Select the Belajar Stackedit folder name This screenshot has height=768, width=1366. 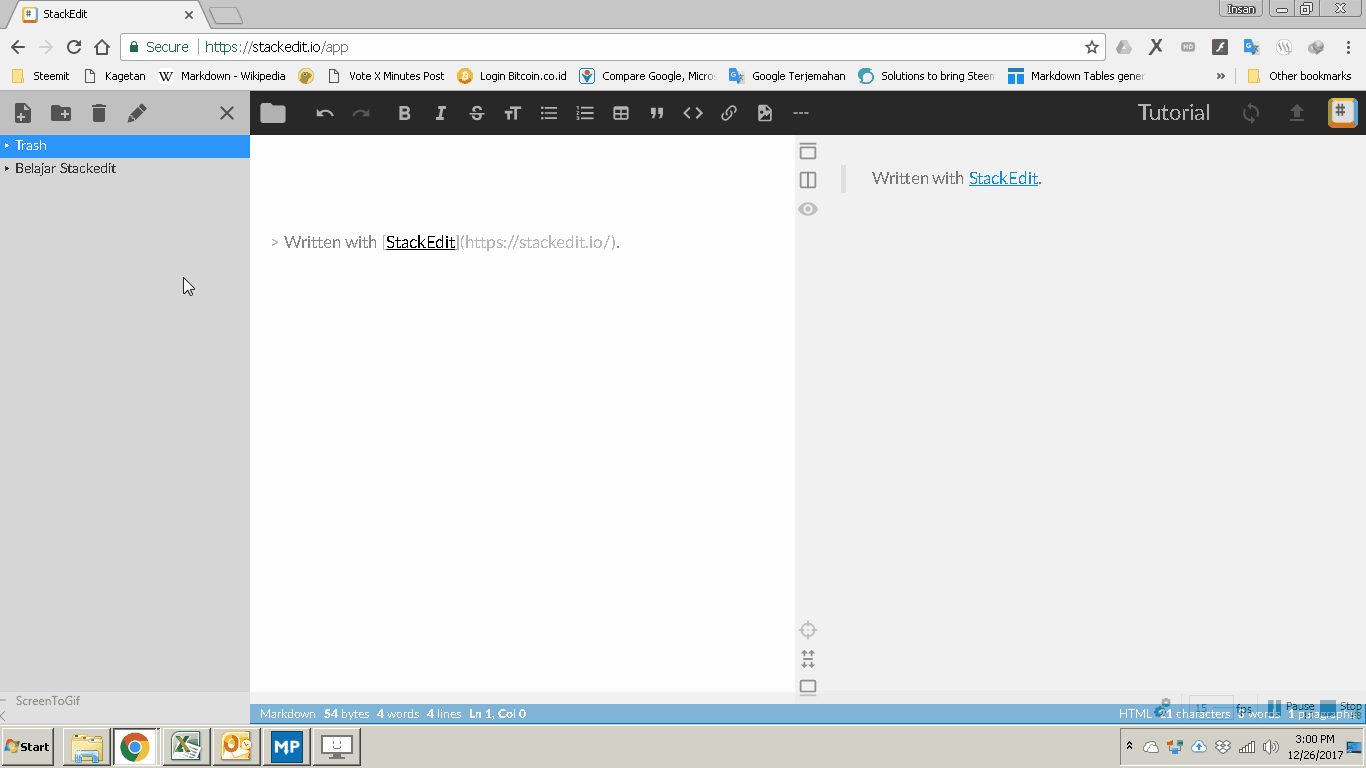(x=65, y=169)
